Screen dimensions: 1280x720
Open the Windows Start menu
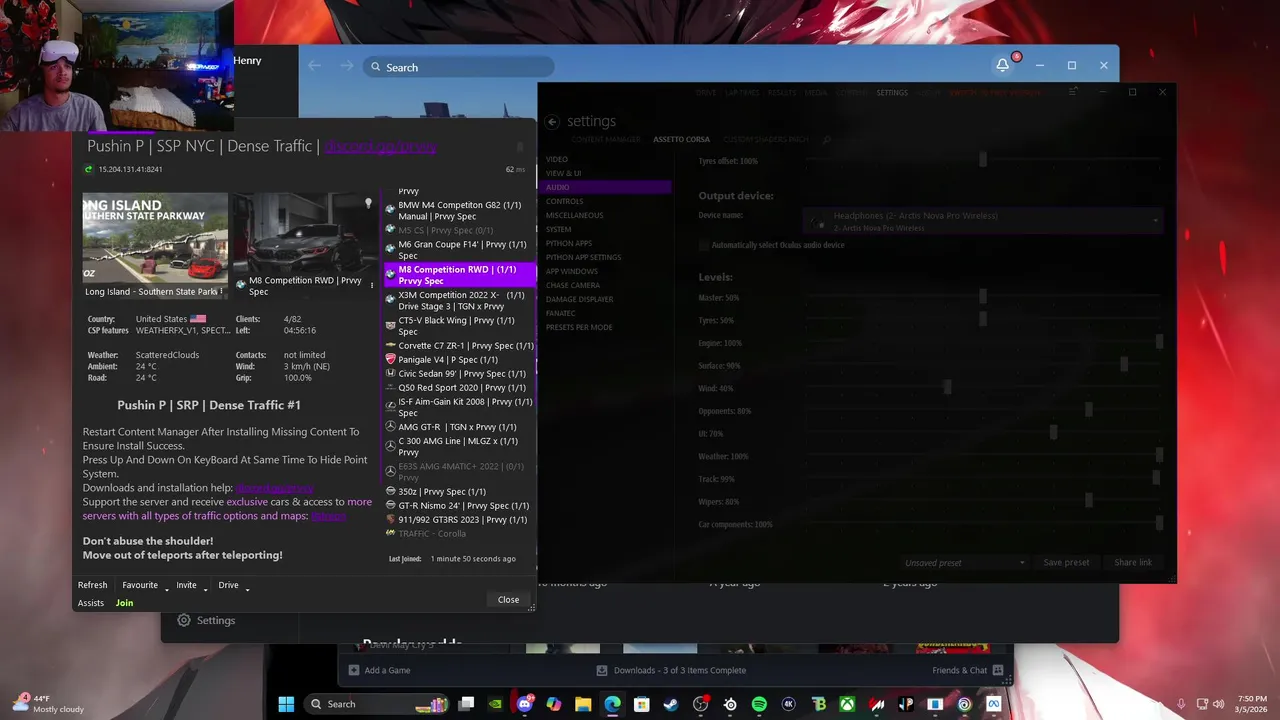[286, 704]
